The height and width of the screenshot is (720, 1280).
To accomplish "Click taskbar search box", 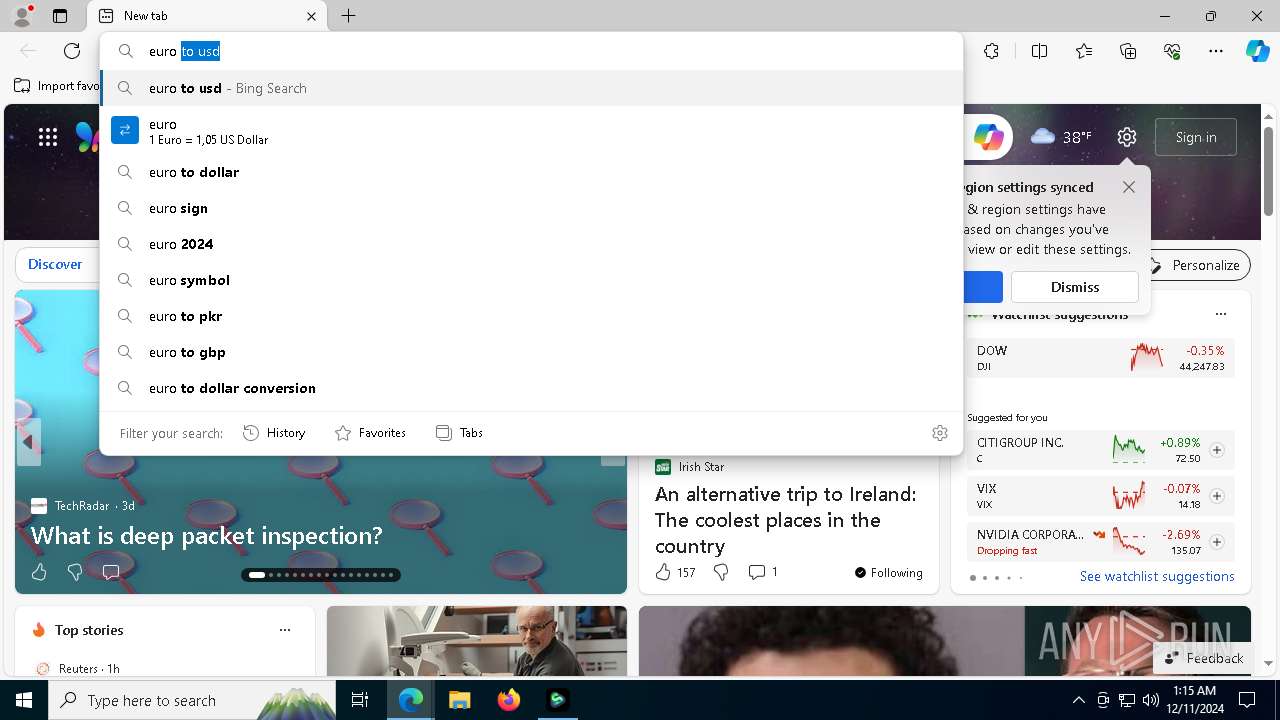I will coord(192,700).
